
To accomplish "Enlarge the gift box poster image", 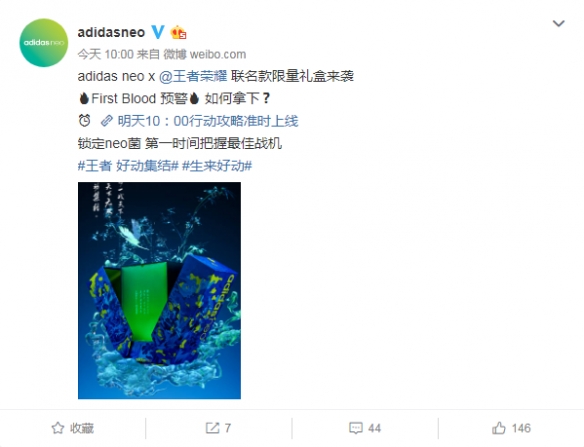I will click(x=159, y=290).
